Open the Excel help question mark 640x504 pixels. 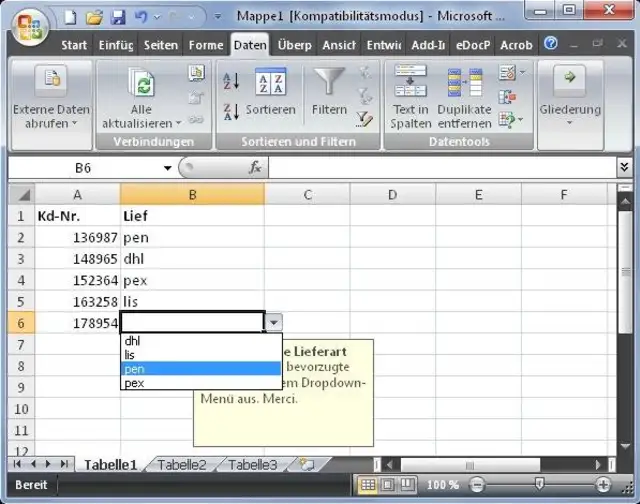click(x=550, y=45)
